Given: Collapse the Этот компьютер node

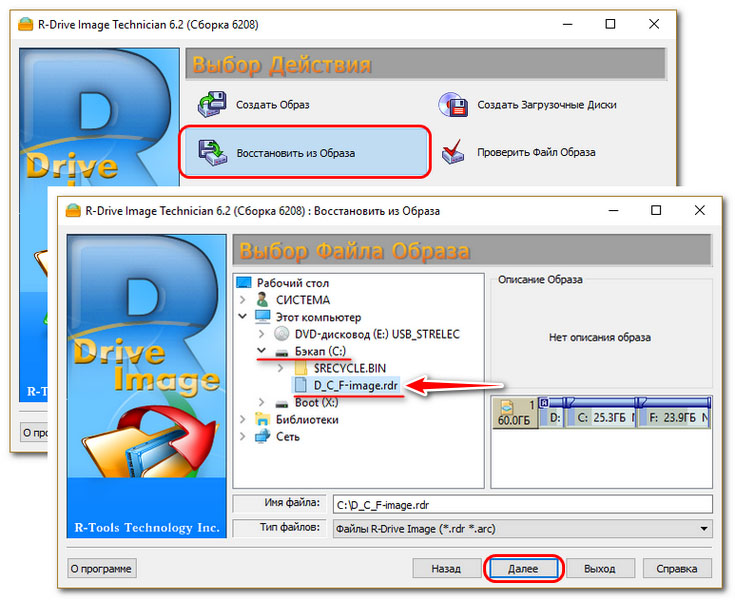Looking at the screenshot, I should tap(242, 316).
